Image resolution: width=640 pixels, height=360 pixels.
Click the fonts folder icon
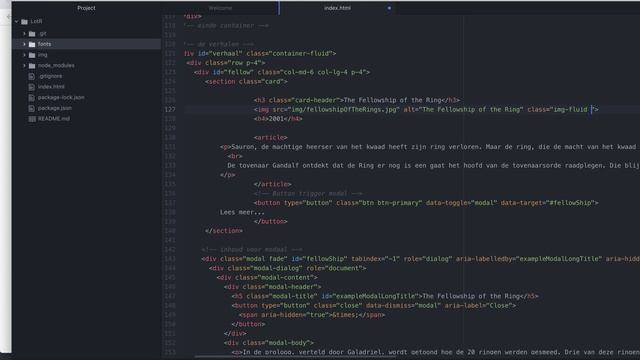[x=32, y=44]
